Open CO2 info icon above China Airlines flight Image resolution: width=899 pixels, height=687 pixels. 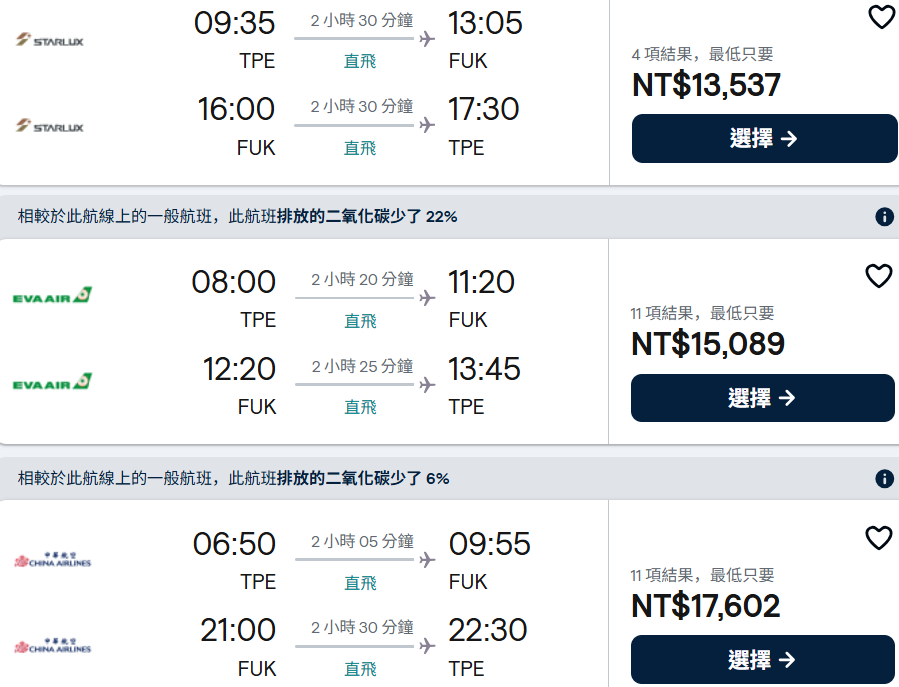click(884, 479)
